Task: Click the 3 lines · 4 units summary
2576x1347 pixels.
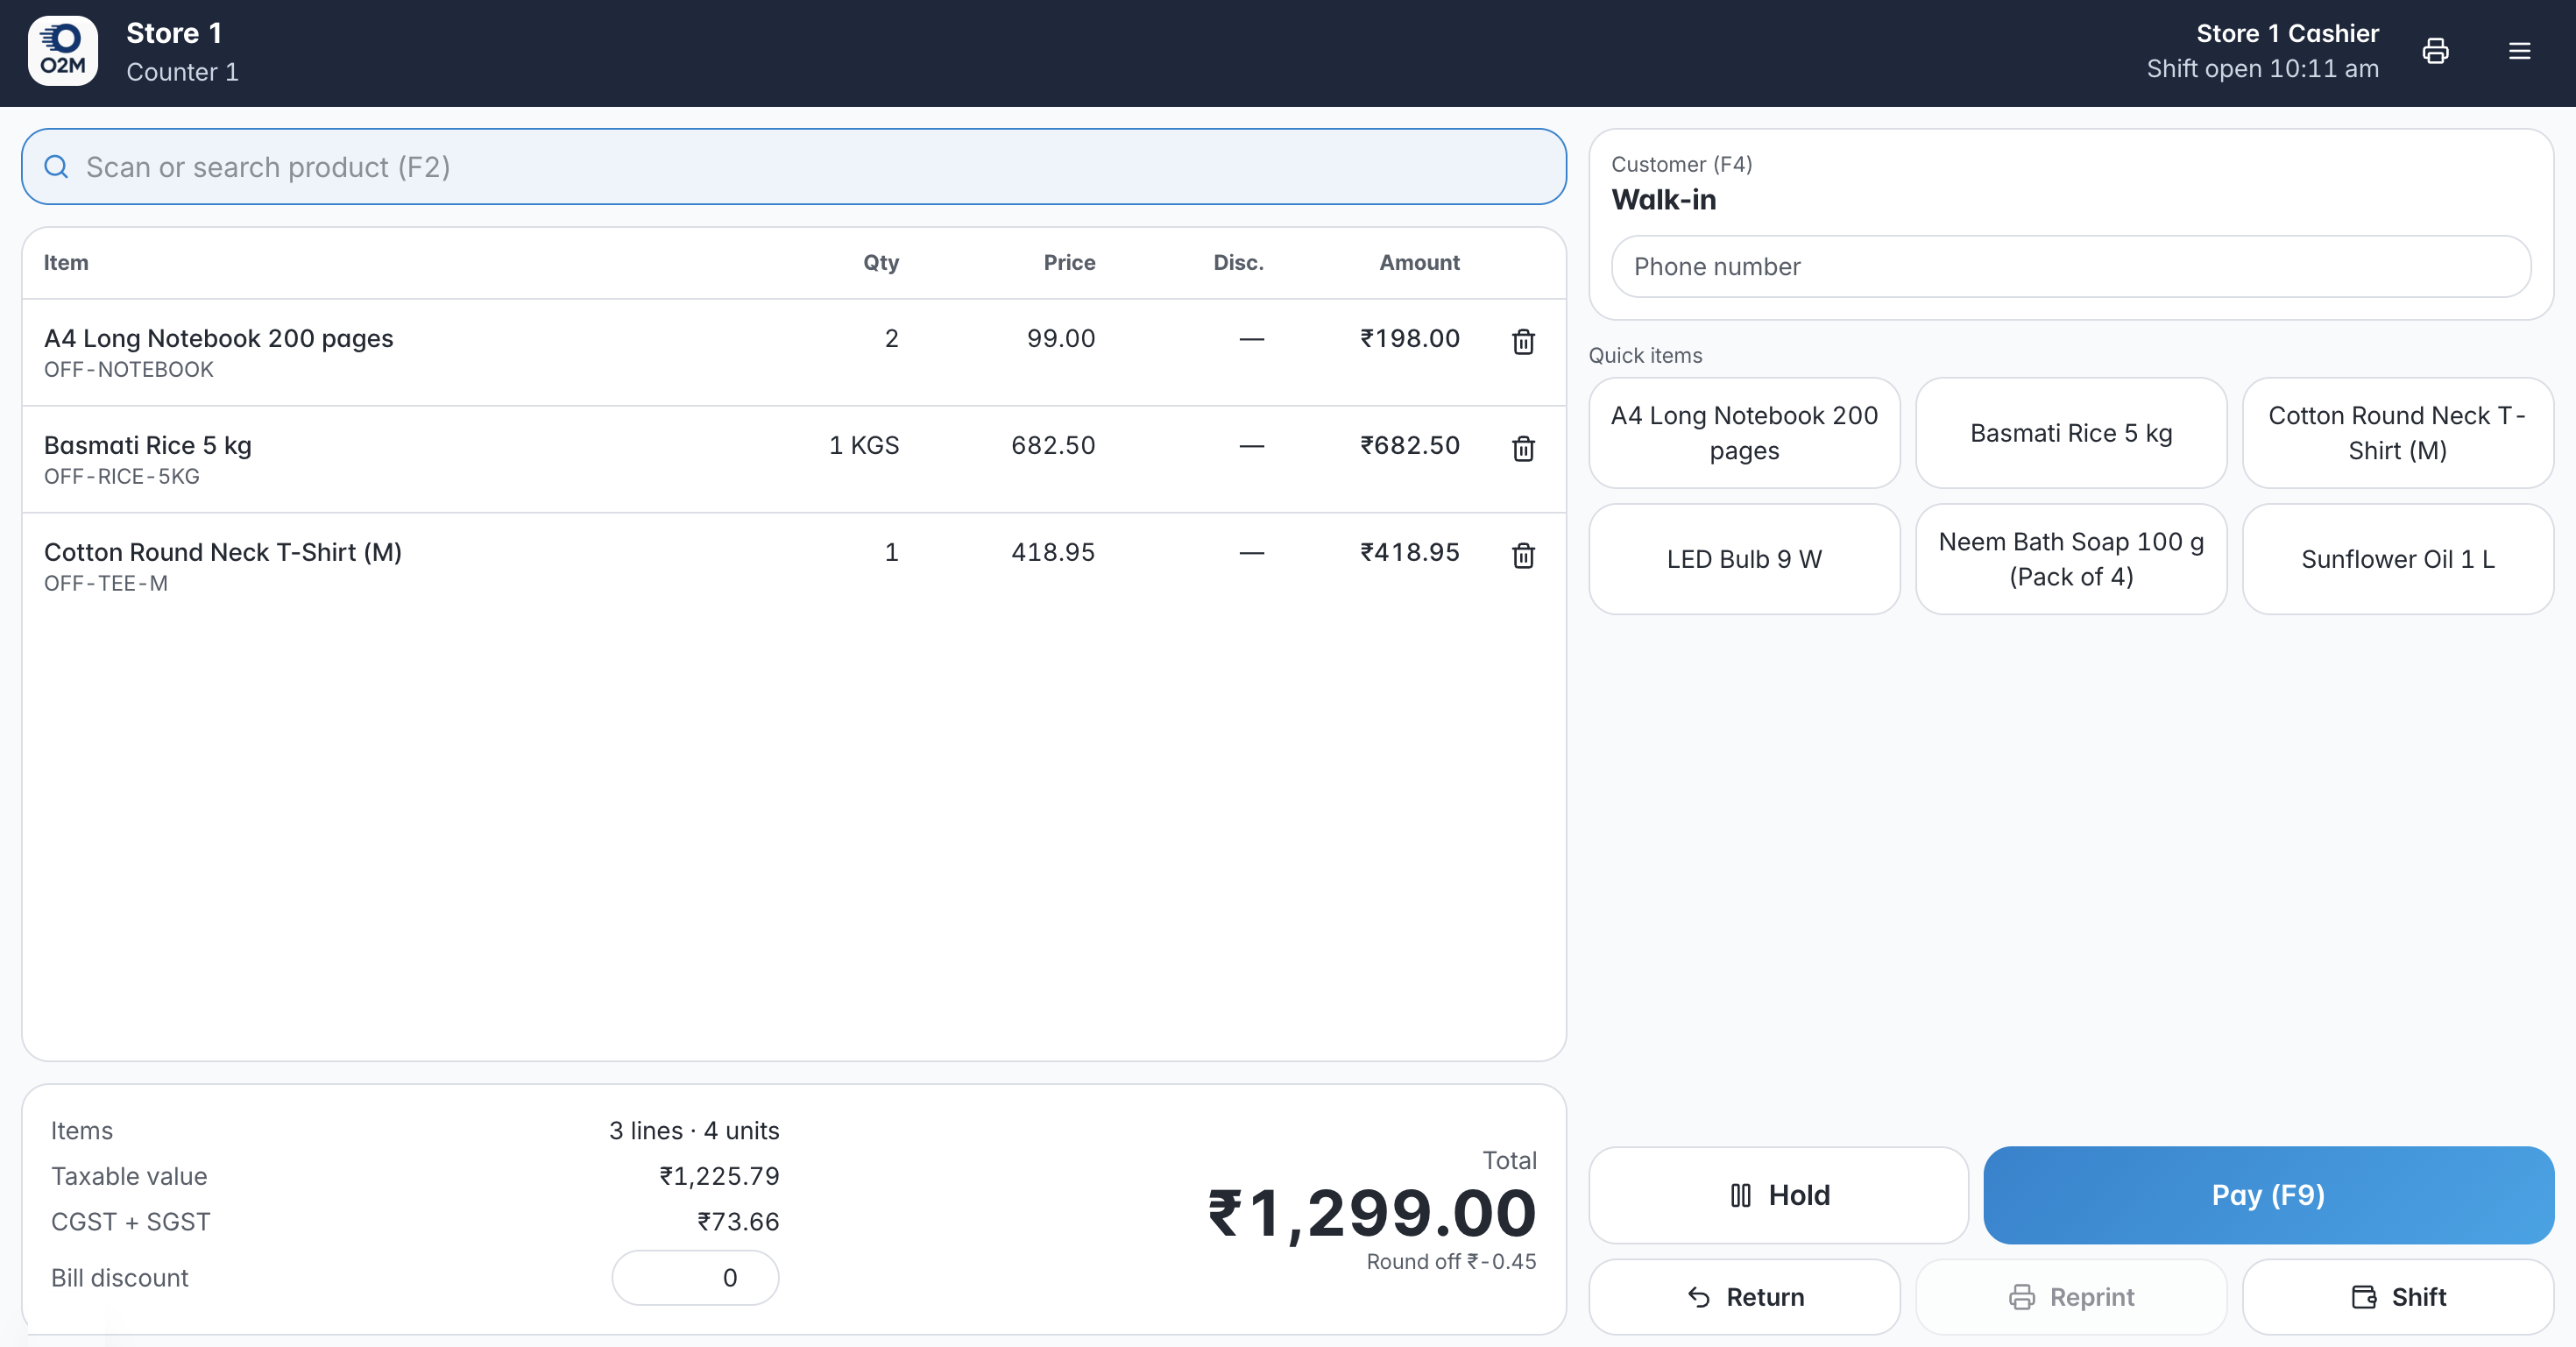Action: click(x=694, y=1131)
